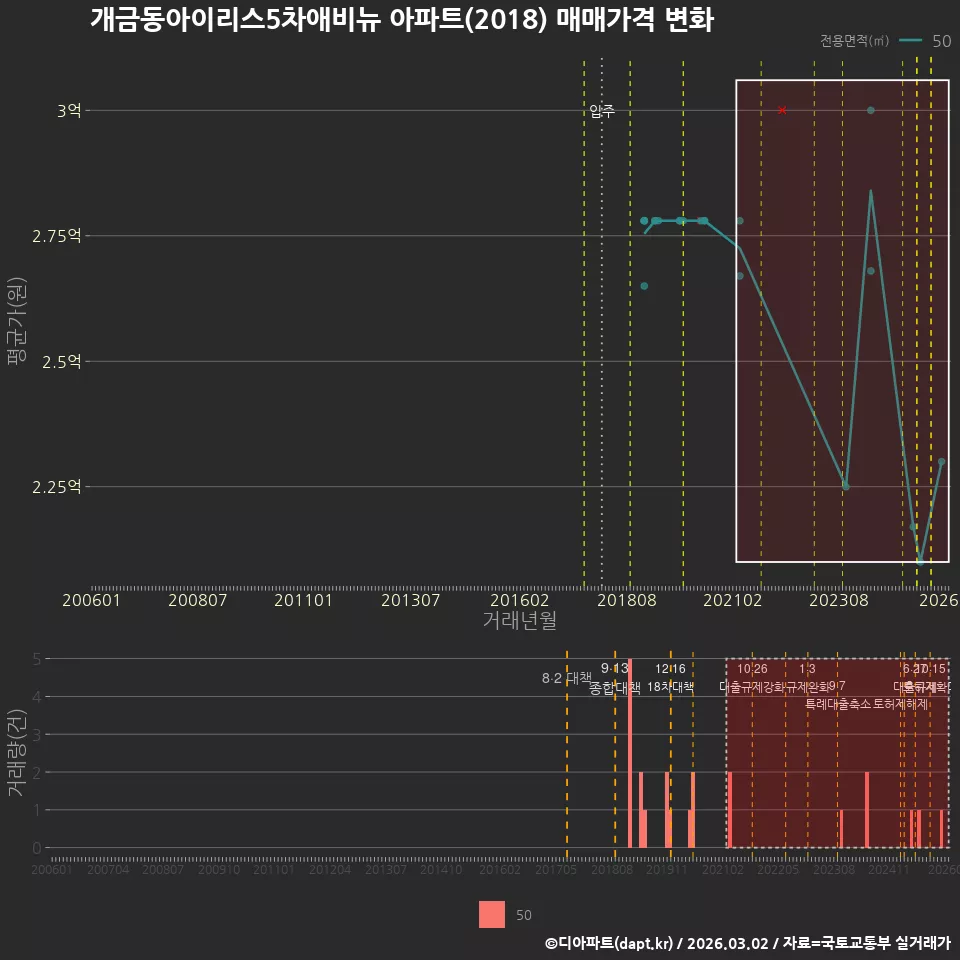Click the 8·2 대책 annotation

coord(567,678)
